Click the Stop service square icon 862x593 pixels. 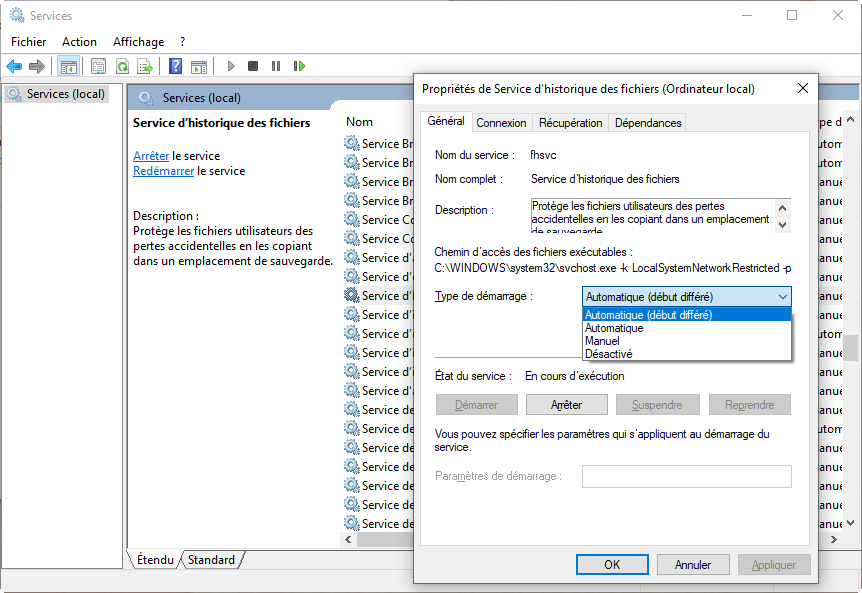[253, 66]
